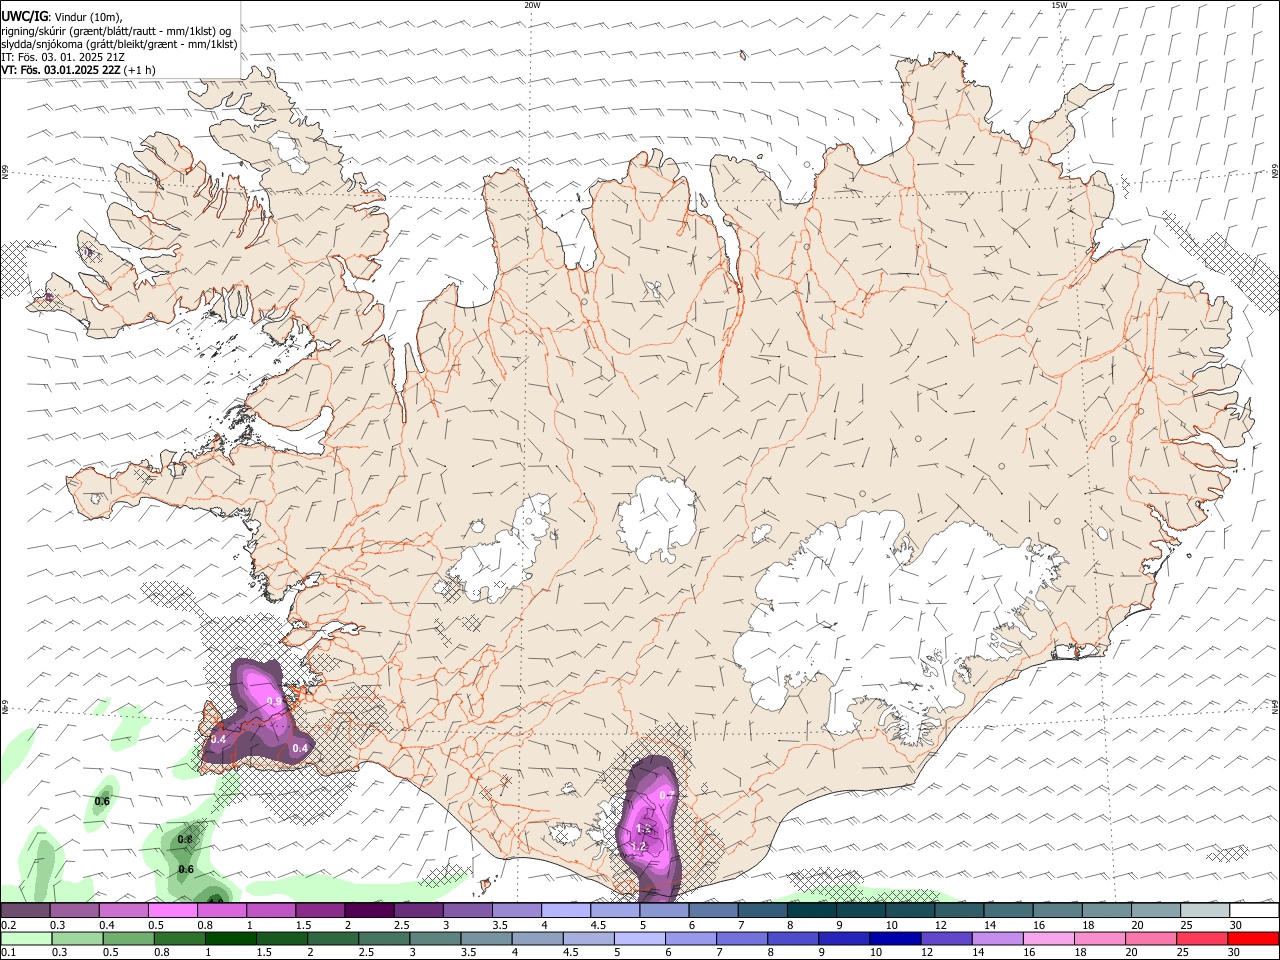This screenshot has height=960, width=1280.
Task: Click the light lavender 4–4.5 upper legend swatch
Action: [x=566, y=910]
